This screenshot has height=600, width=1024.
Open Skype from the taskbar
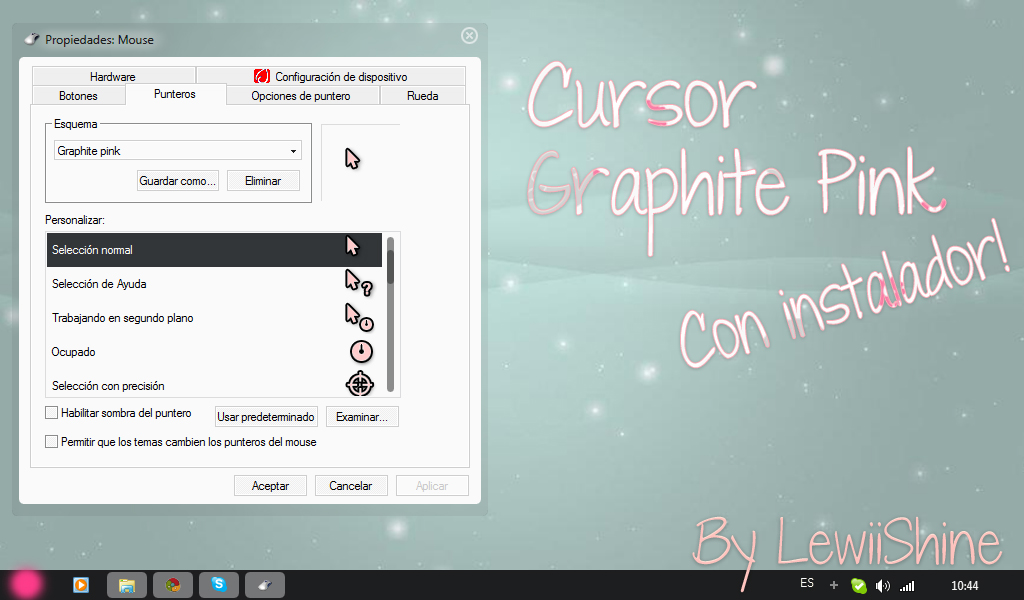click(x=219, y=585)
